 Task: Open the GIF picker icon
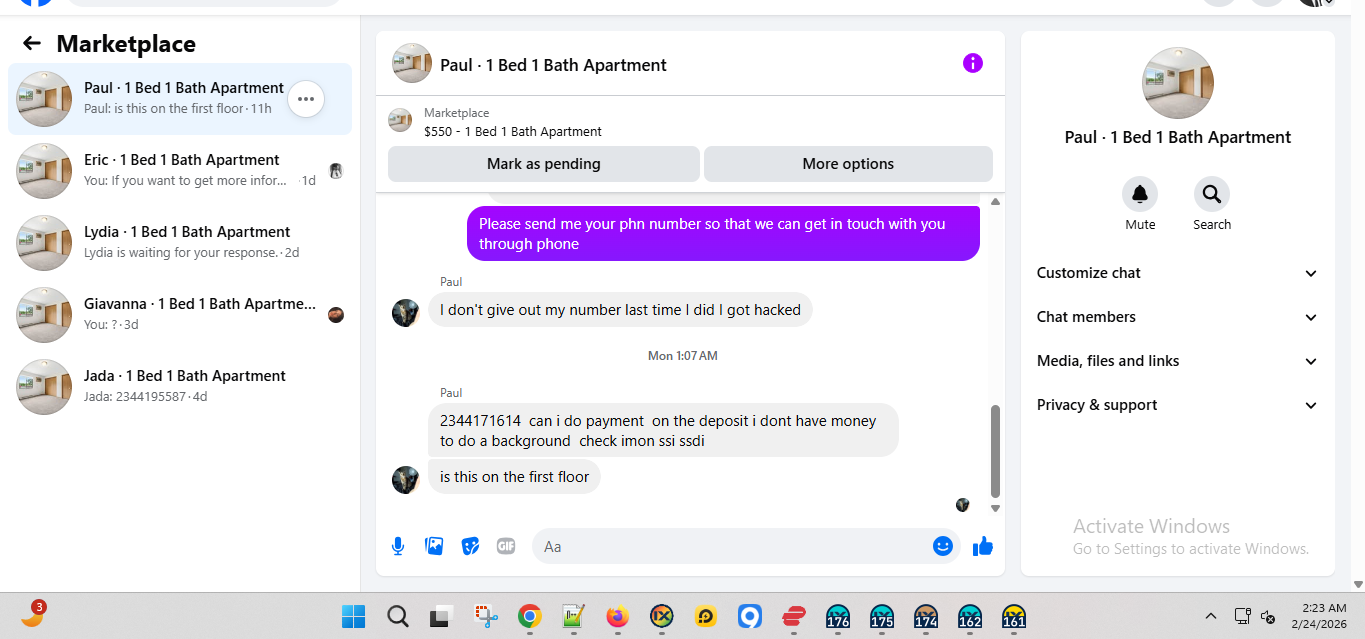click(x=506, y=546)
